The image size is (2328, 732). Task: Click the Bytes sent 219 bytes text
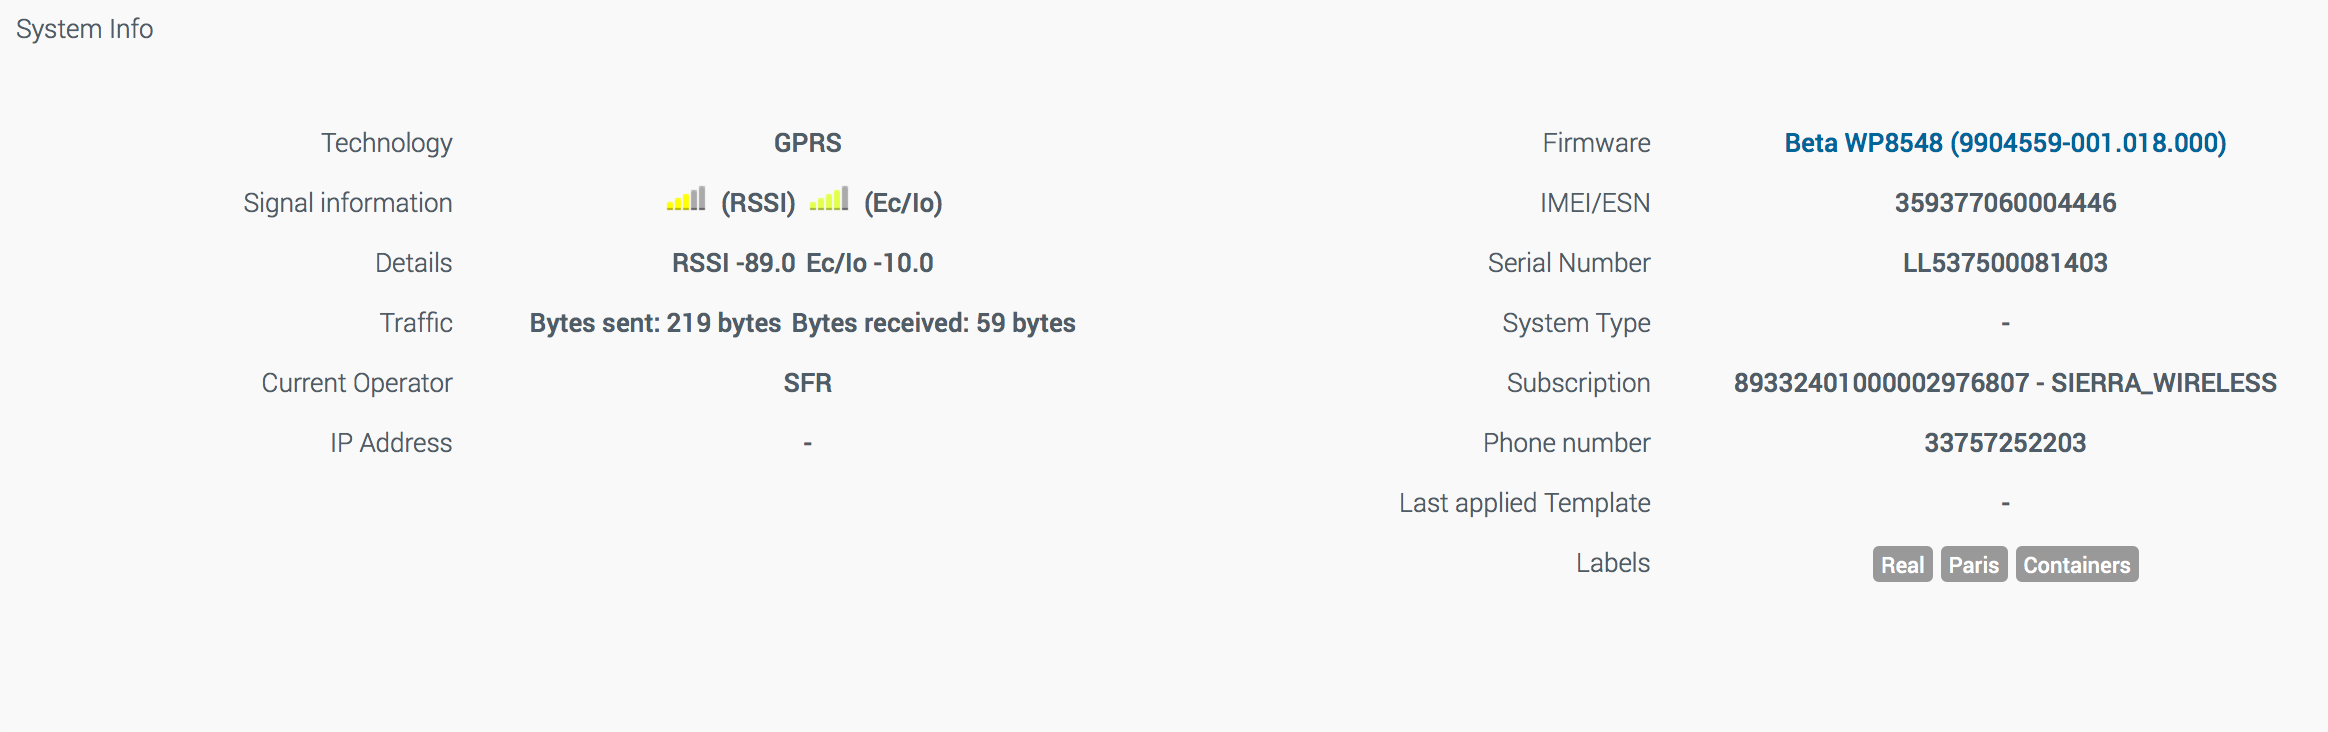pyautogui.click(x=655, y=323)
